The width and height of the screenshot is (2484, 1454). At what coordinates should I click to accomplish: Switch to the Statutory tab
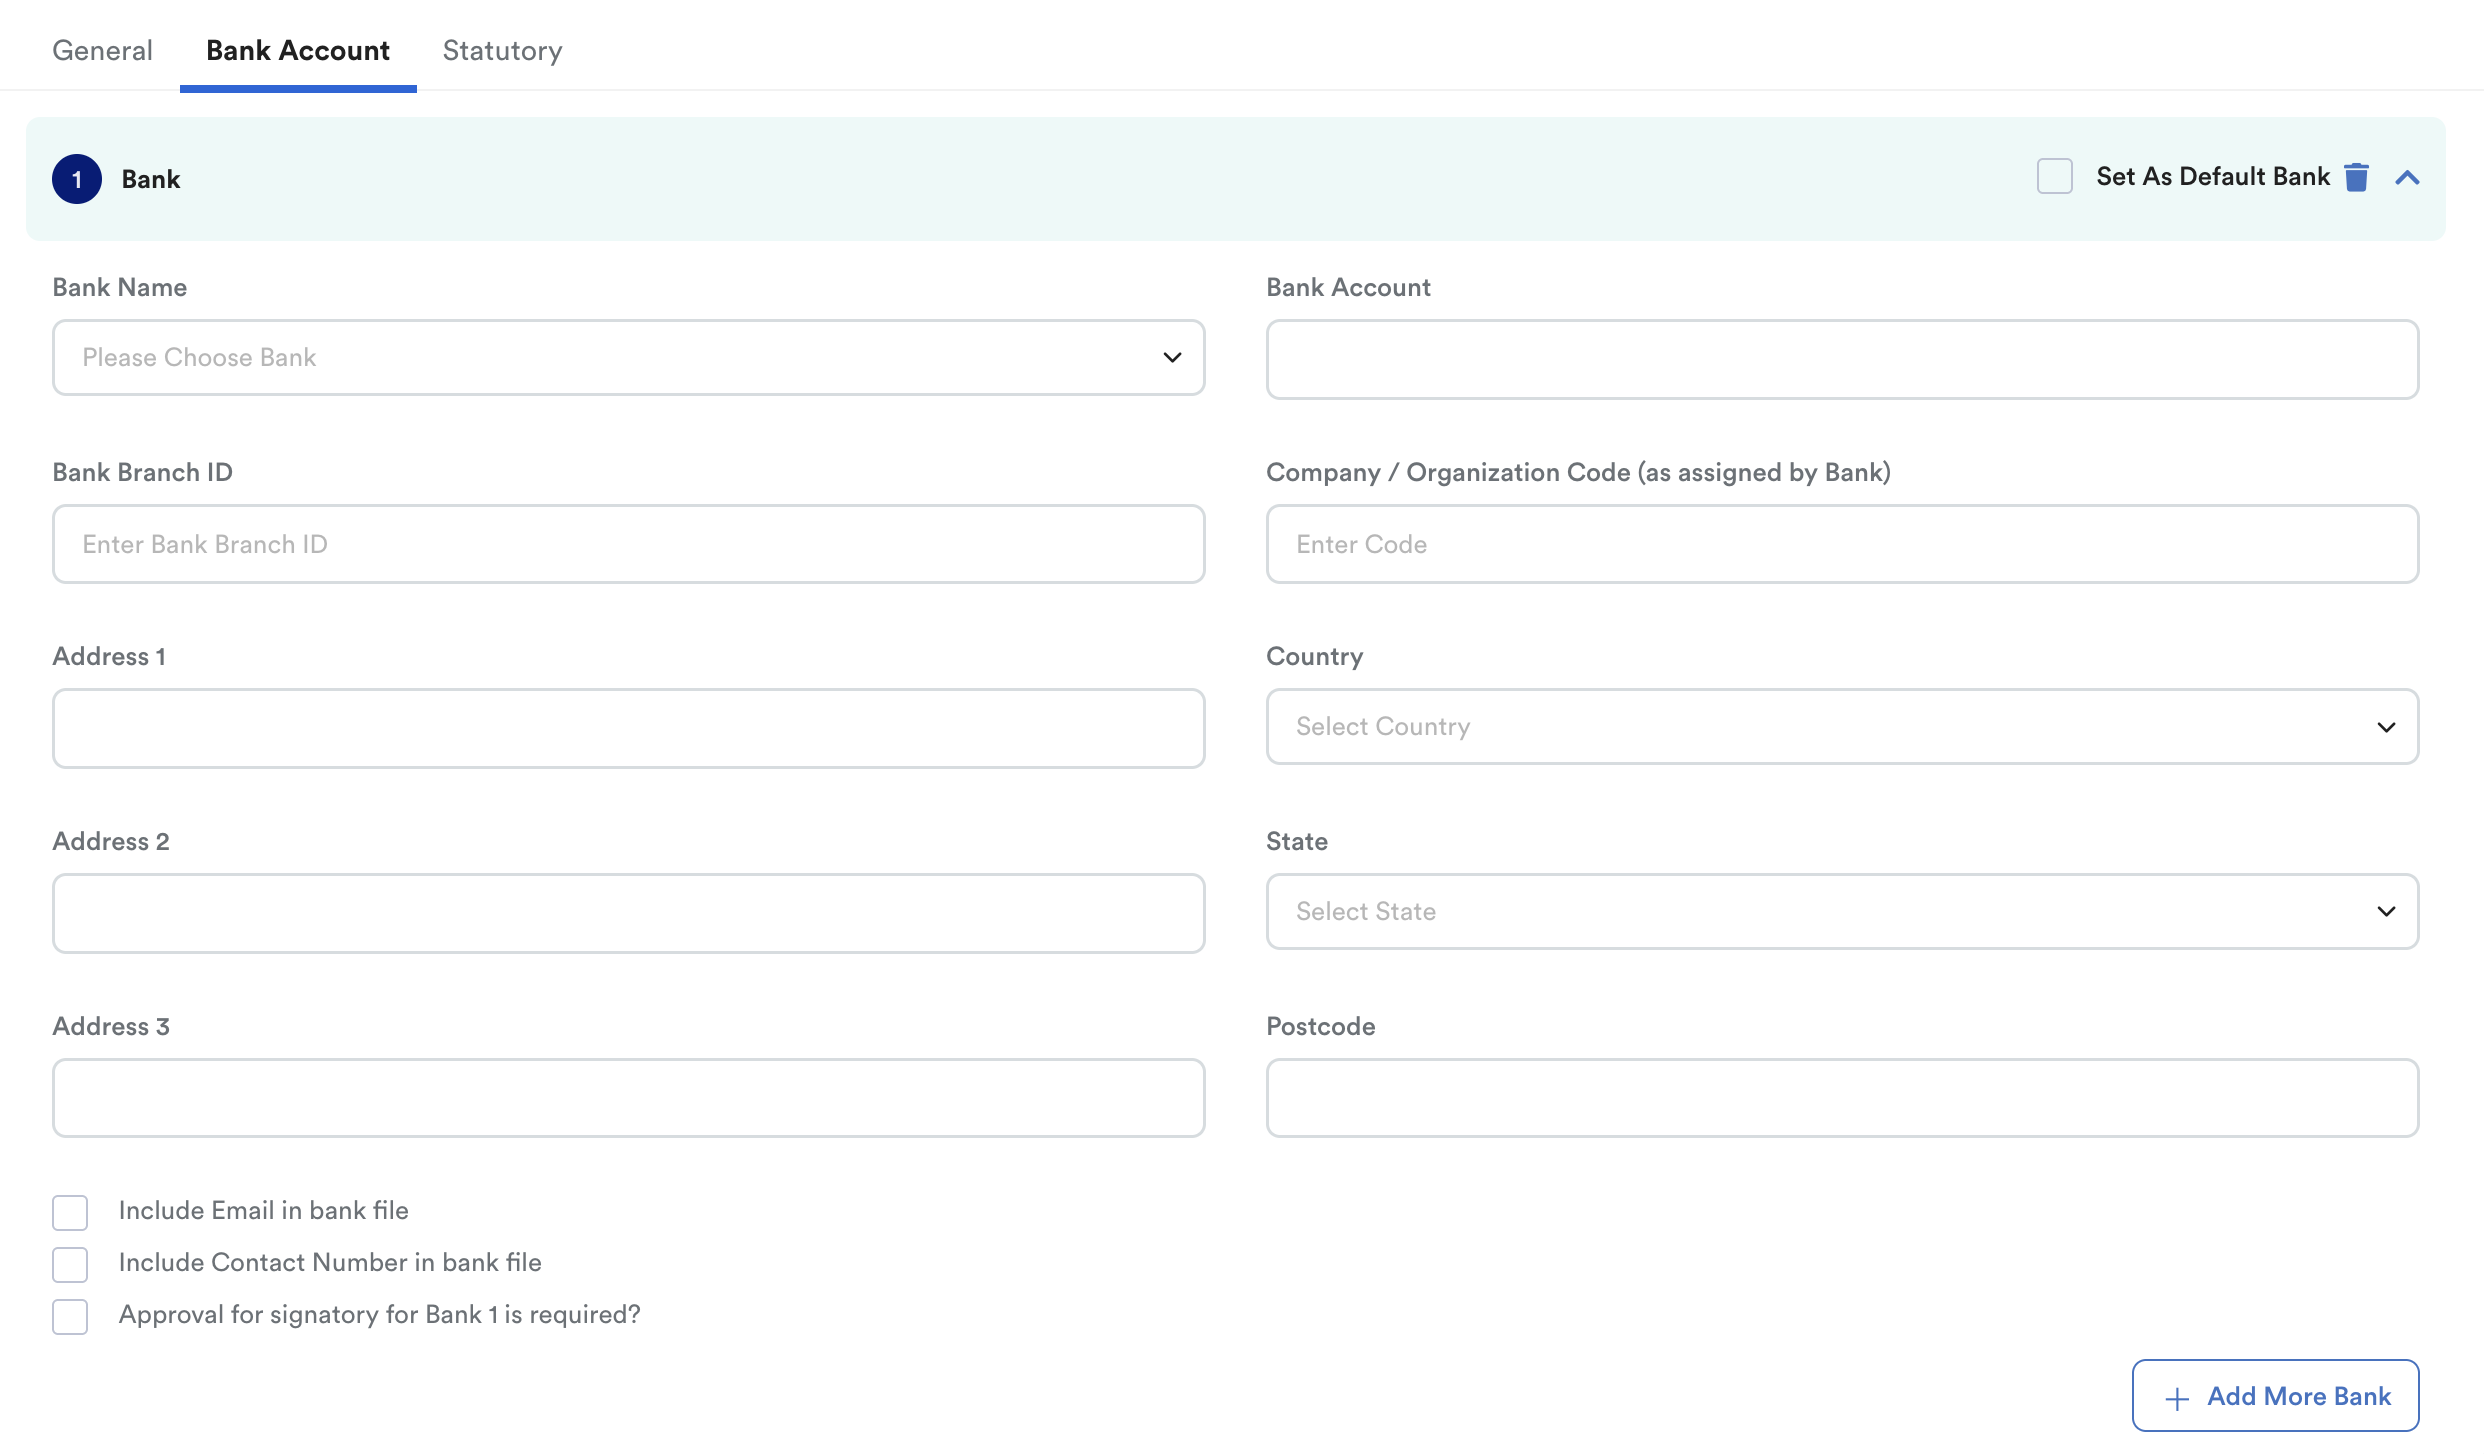coord(502,50)
